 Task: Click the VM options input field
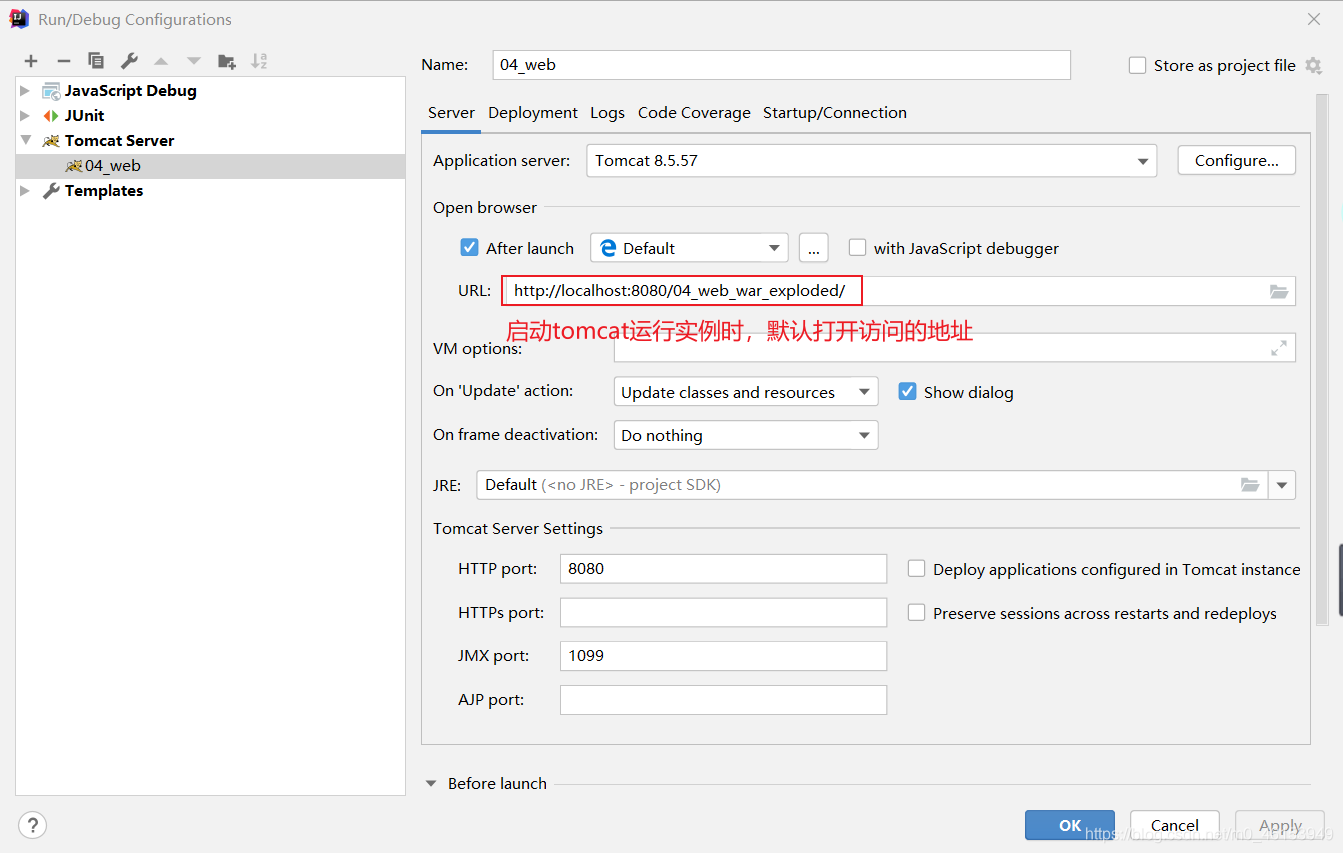954,348
